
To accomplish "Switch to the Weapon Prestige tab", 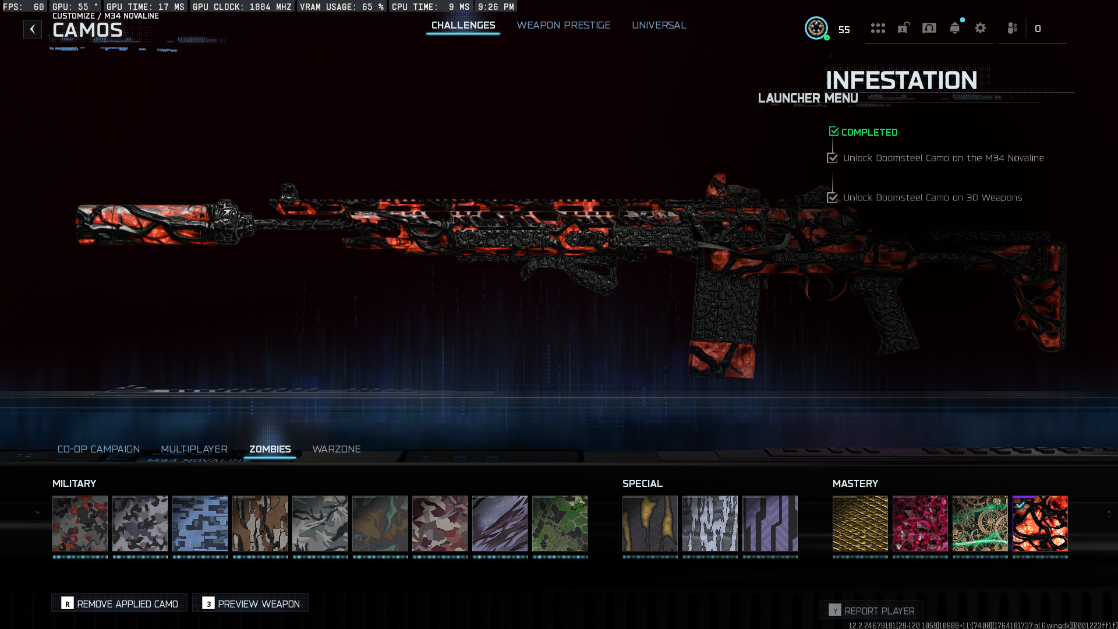I will 563,25.
